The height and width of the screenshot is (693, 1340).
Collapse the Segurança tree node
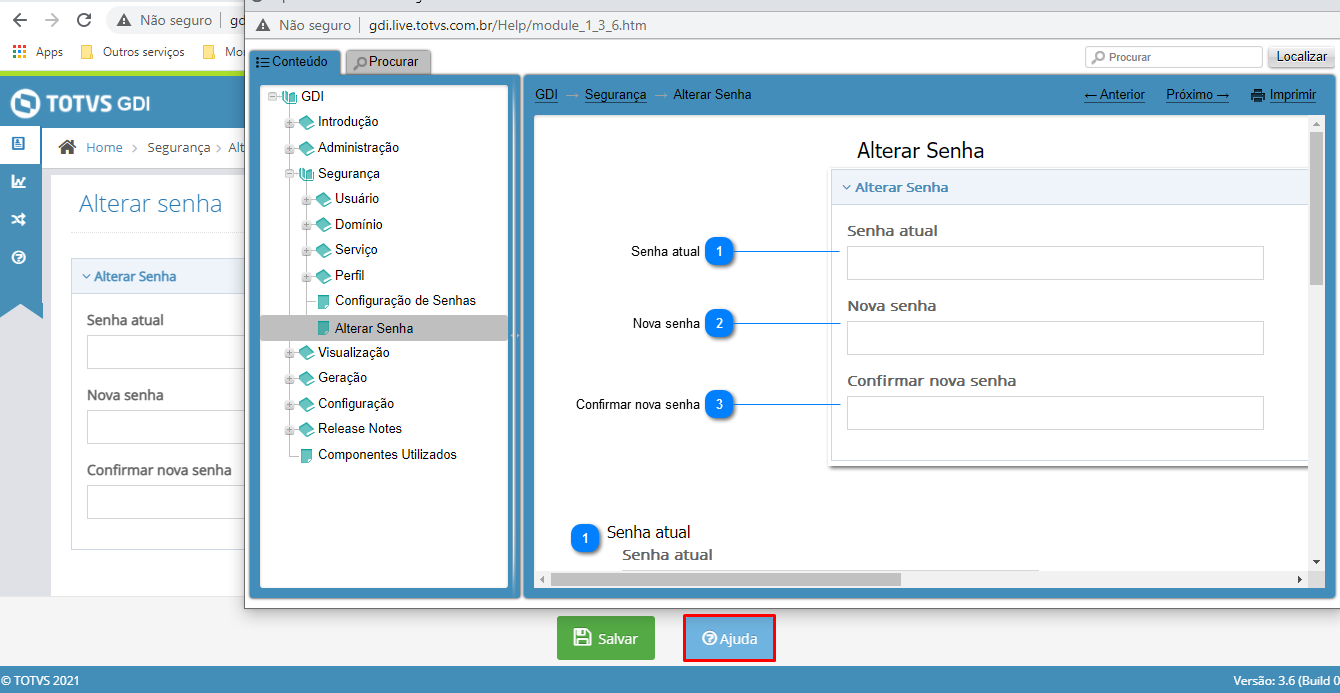pyautogui.click(x=289, y=174)
